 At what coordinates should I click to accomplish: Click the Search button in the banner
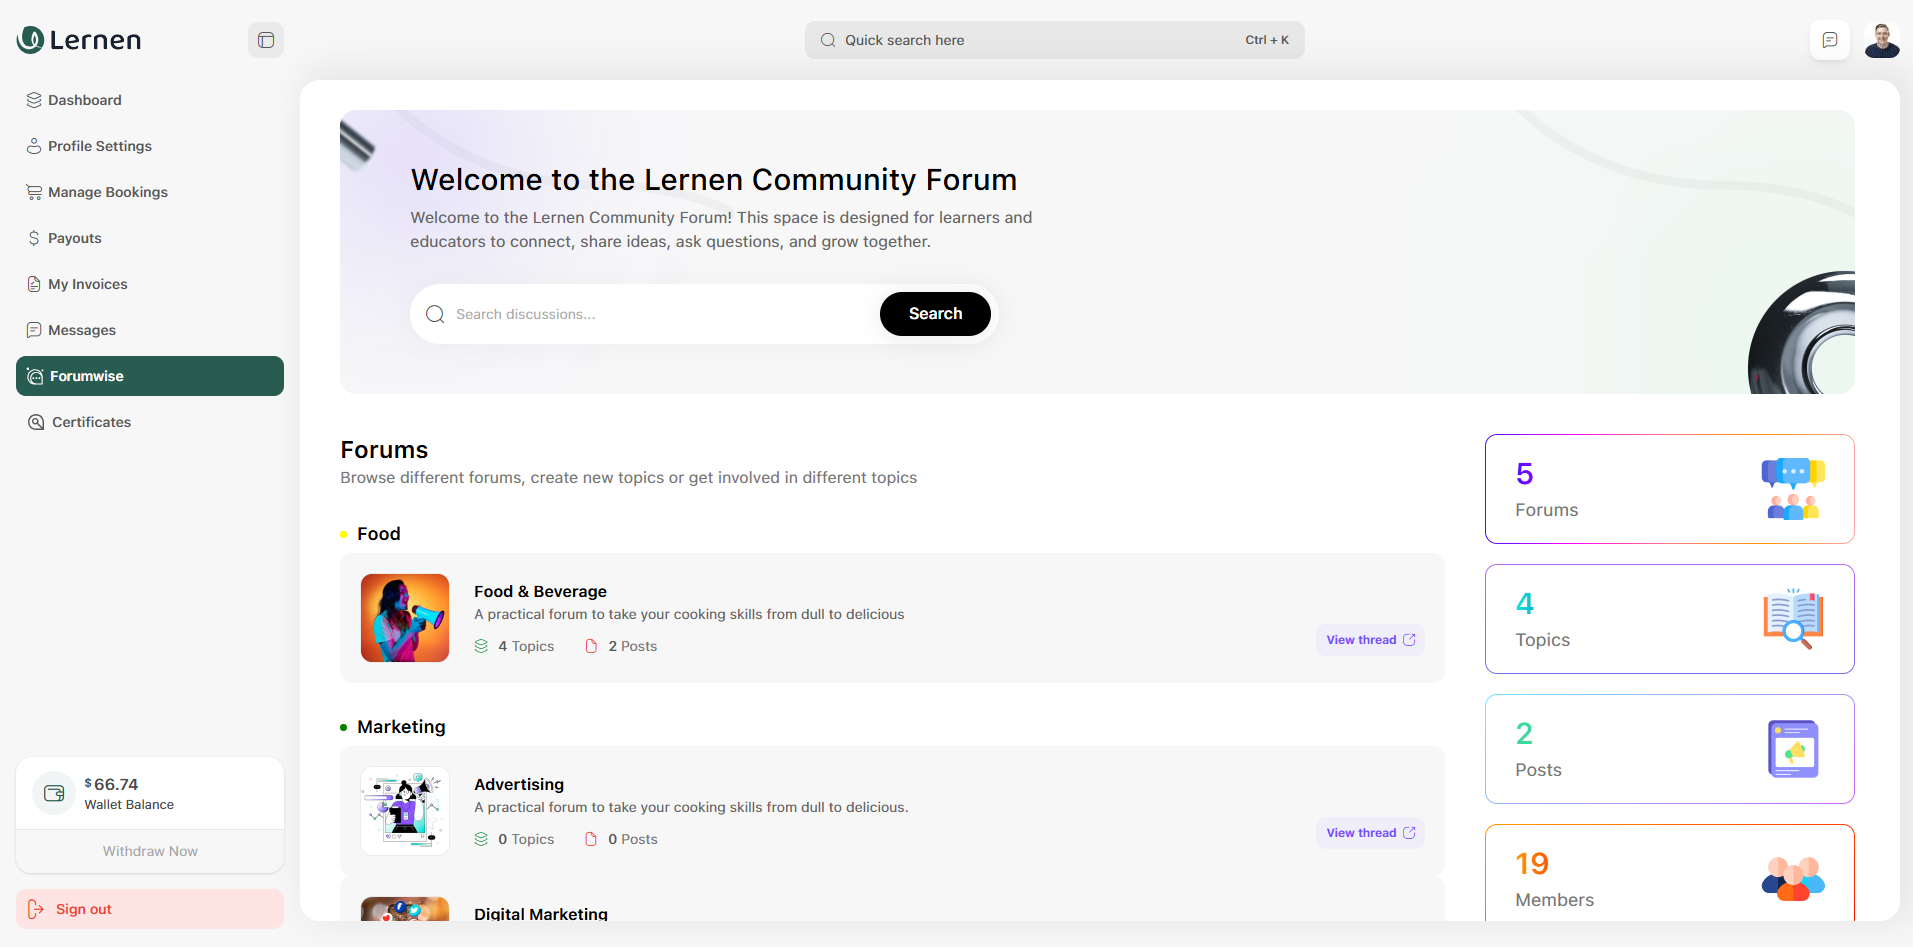pyautogui.click(x=934, y=313)
